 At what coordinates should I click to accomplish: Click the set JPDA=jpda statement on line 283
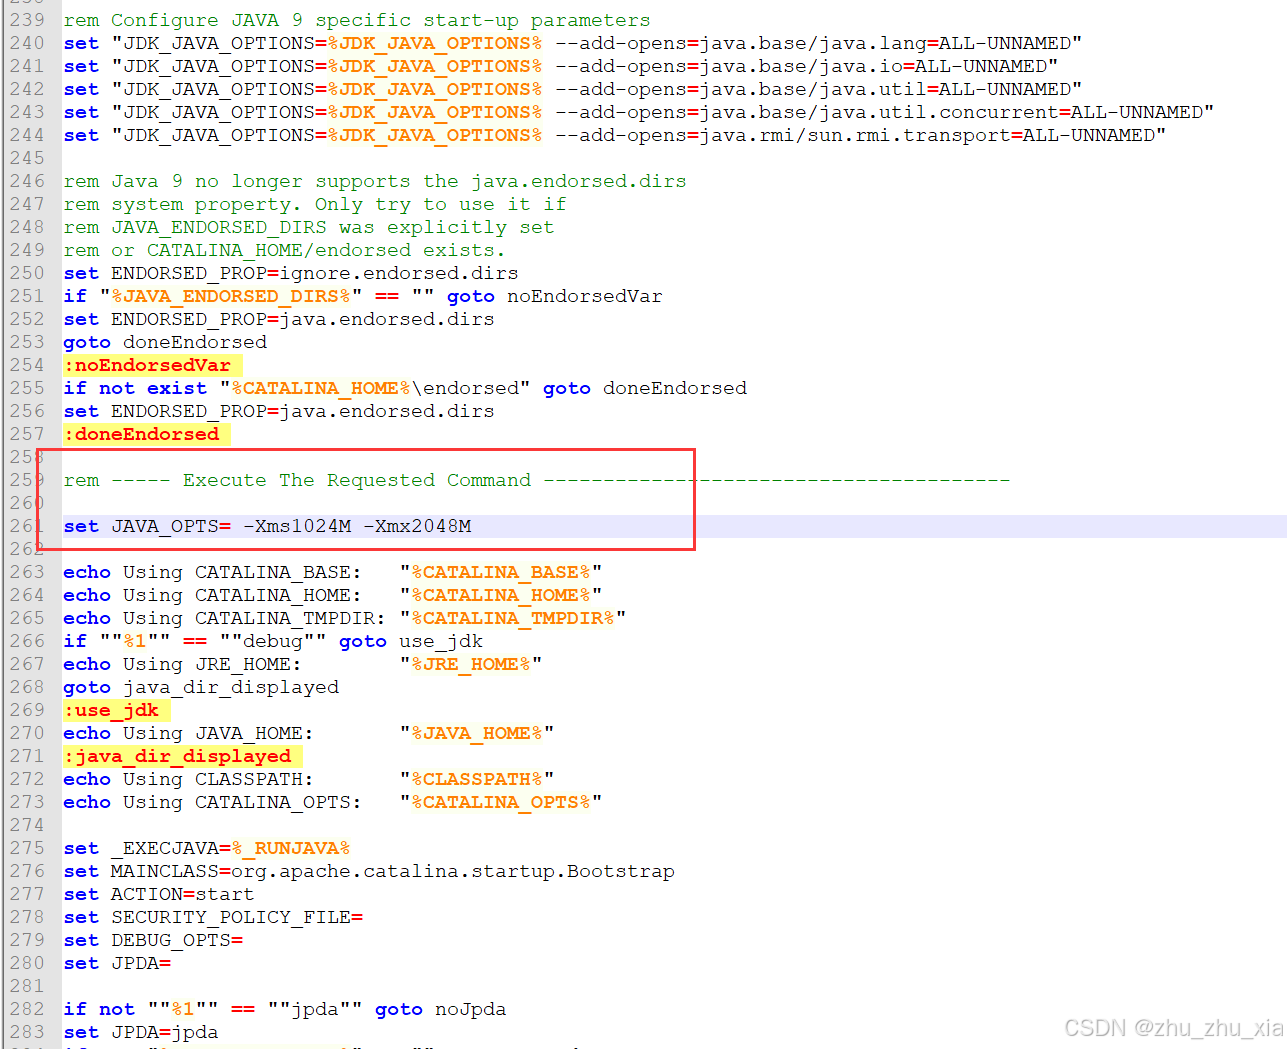click(140, 1032)
